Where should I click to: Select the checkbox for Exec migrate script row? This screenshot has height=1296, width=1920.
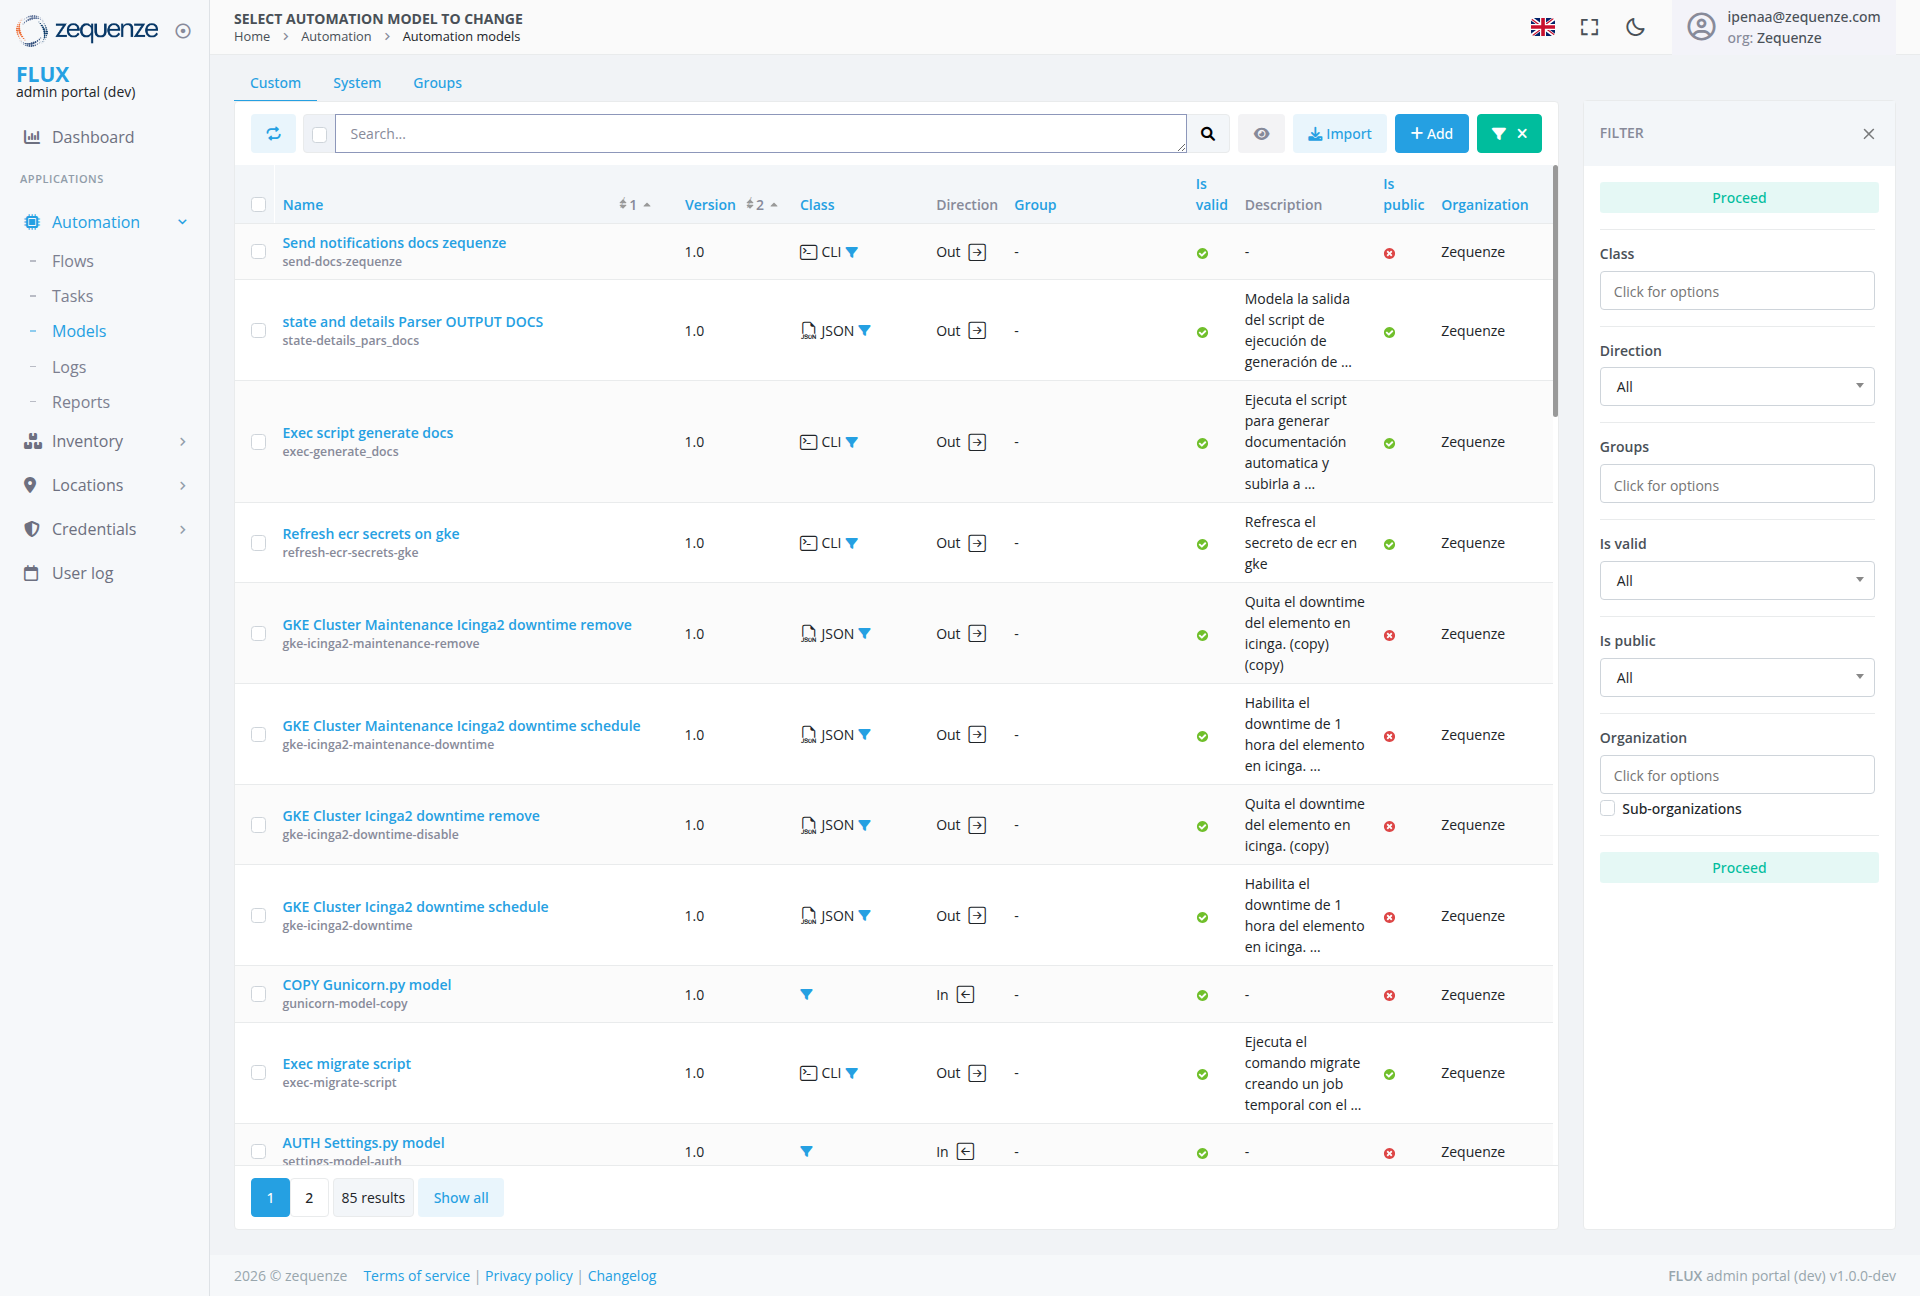click(259, 1073)
